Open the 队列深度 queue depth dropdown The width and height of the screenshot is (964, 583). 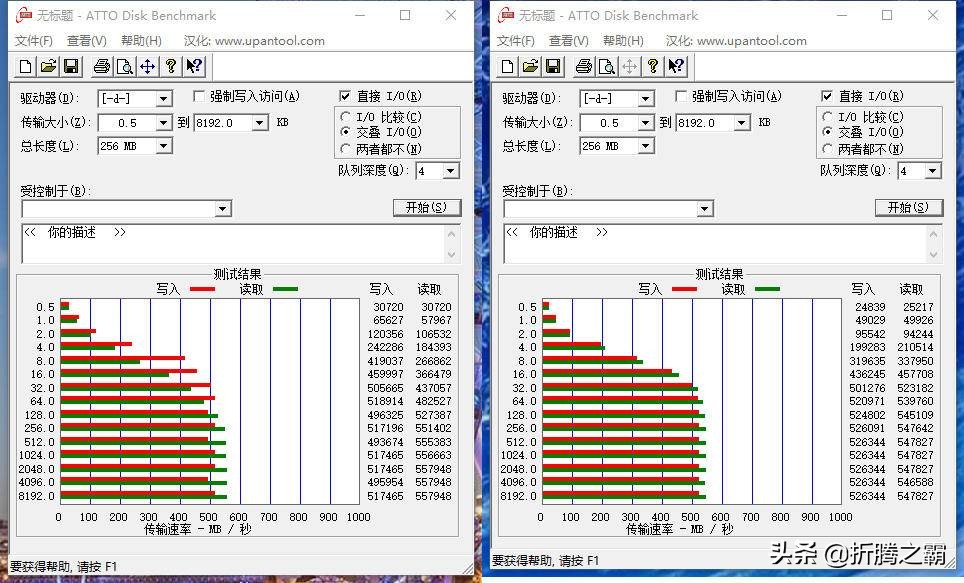point(449,170)
